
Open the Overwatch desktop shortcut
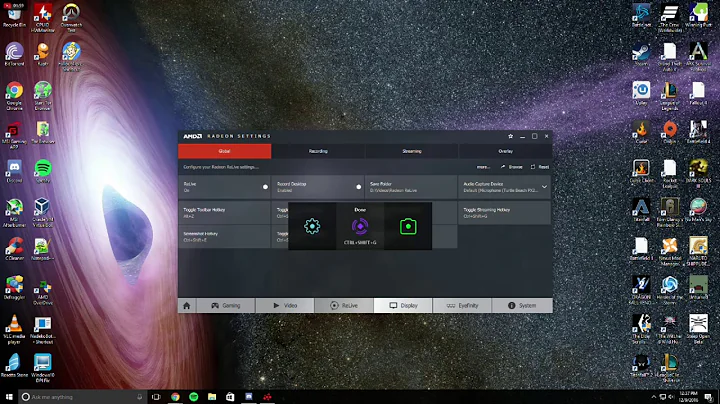tap(71, 17)
